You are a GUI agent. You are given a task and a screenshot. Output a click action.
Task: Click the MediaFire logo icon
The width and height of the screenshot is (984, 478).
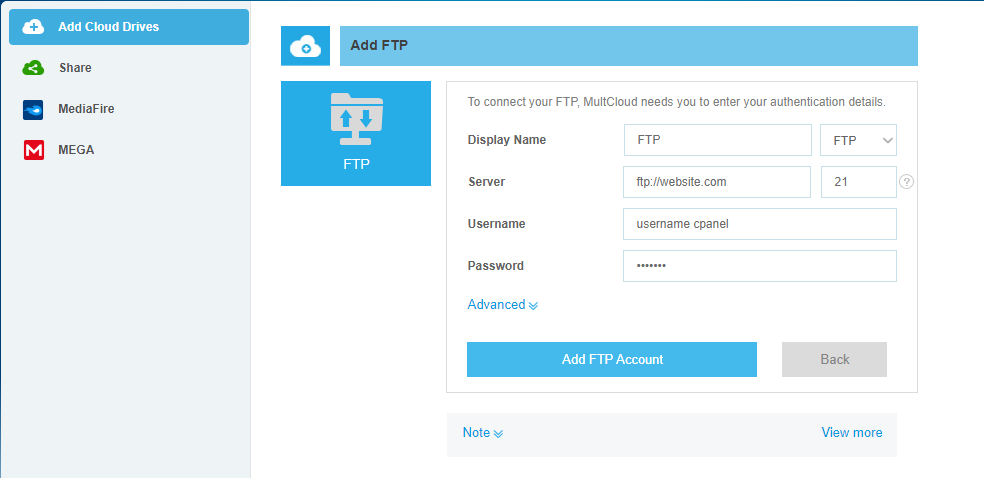pyautogui.click(x=33, y=109)
